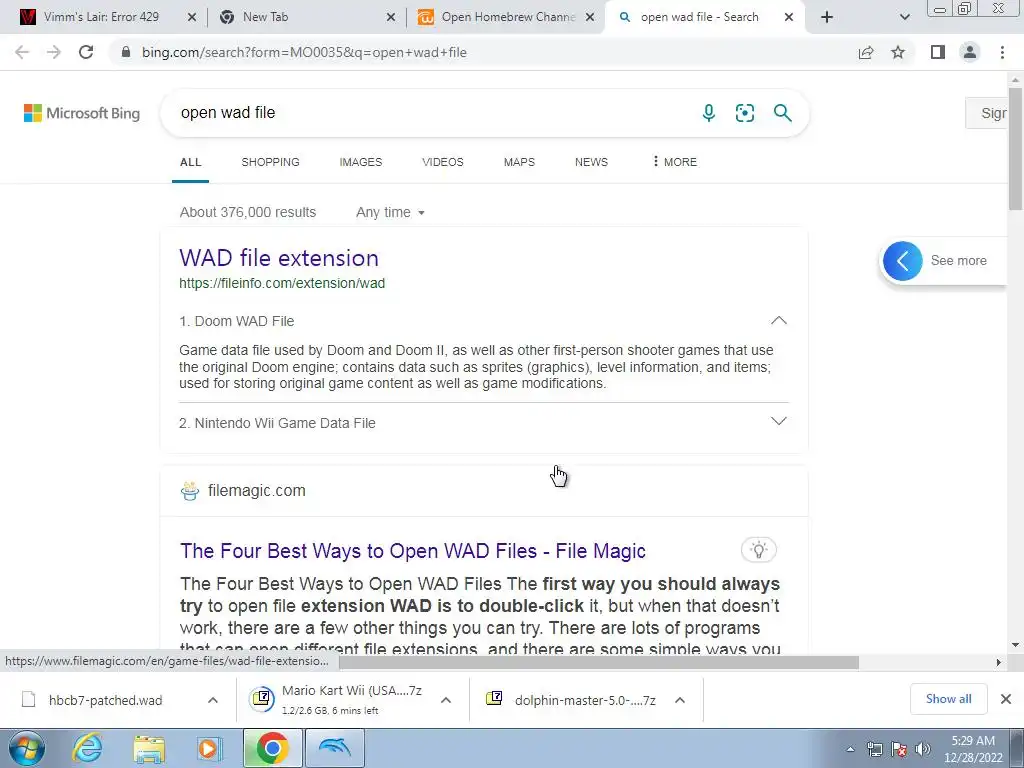Screen dimensions: 1024x768
Task: Launch Internet Explorer from taskbar
Action: tap(88, 748)
